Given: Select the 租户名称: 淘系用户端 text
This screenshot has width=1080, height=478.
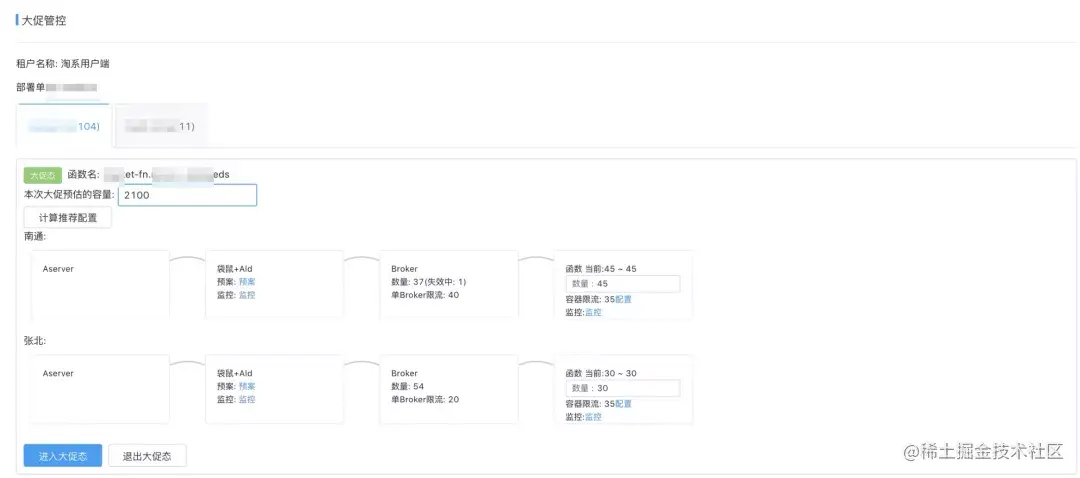Looking at the screenshot, I should point(63,63).
